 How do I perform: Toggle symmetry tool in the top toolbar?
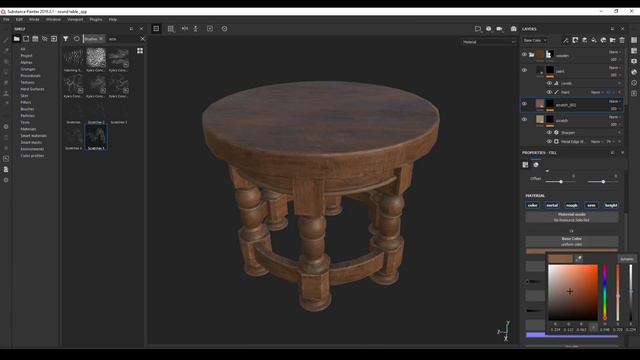[x=185, y=29]
